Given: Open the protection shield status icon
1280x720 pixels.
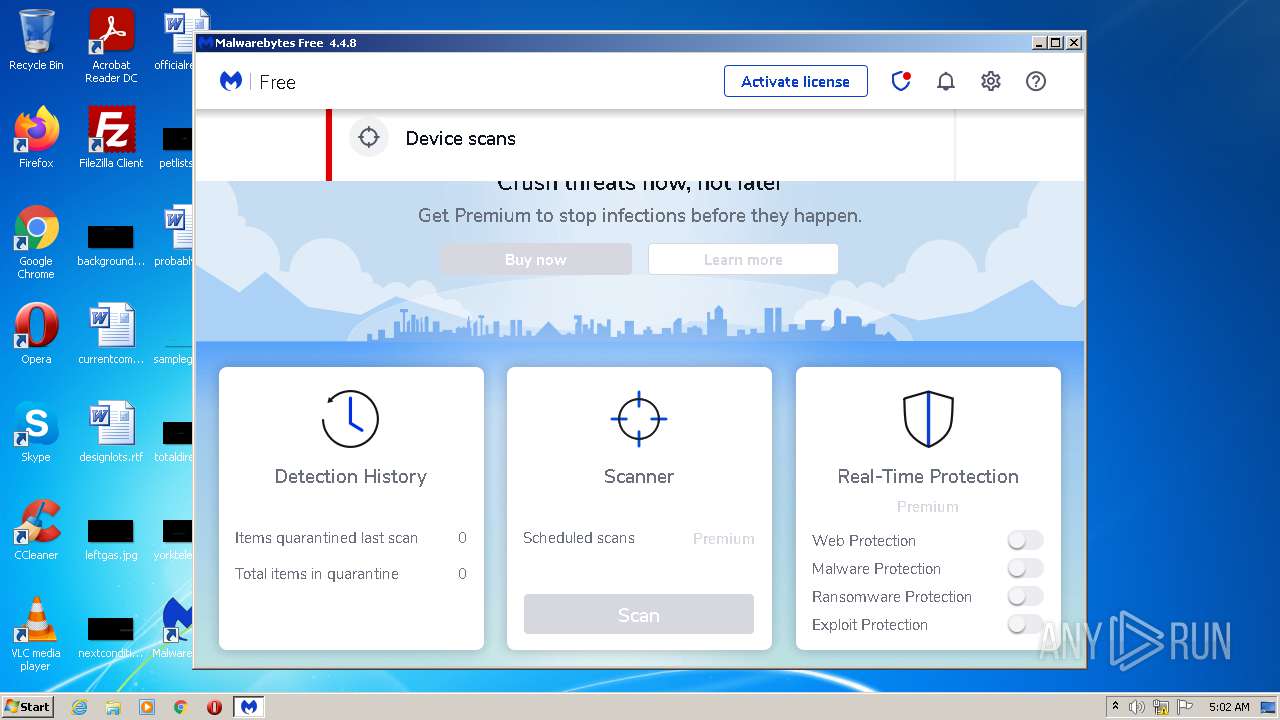Looking at the screenshot, I should [901, 81].
